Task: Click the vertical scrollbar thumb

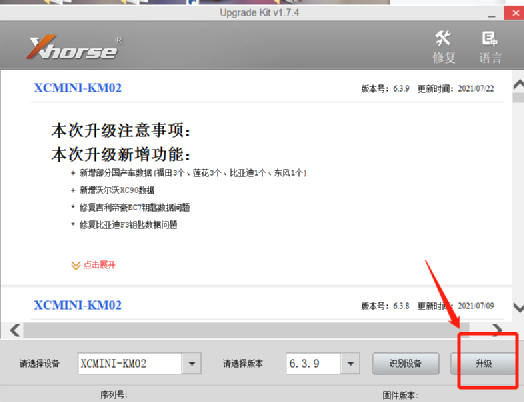Action: pos(519,98)
